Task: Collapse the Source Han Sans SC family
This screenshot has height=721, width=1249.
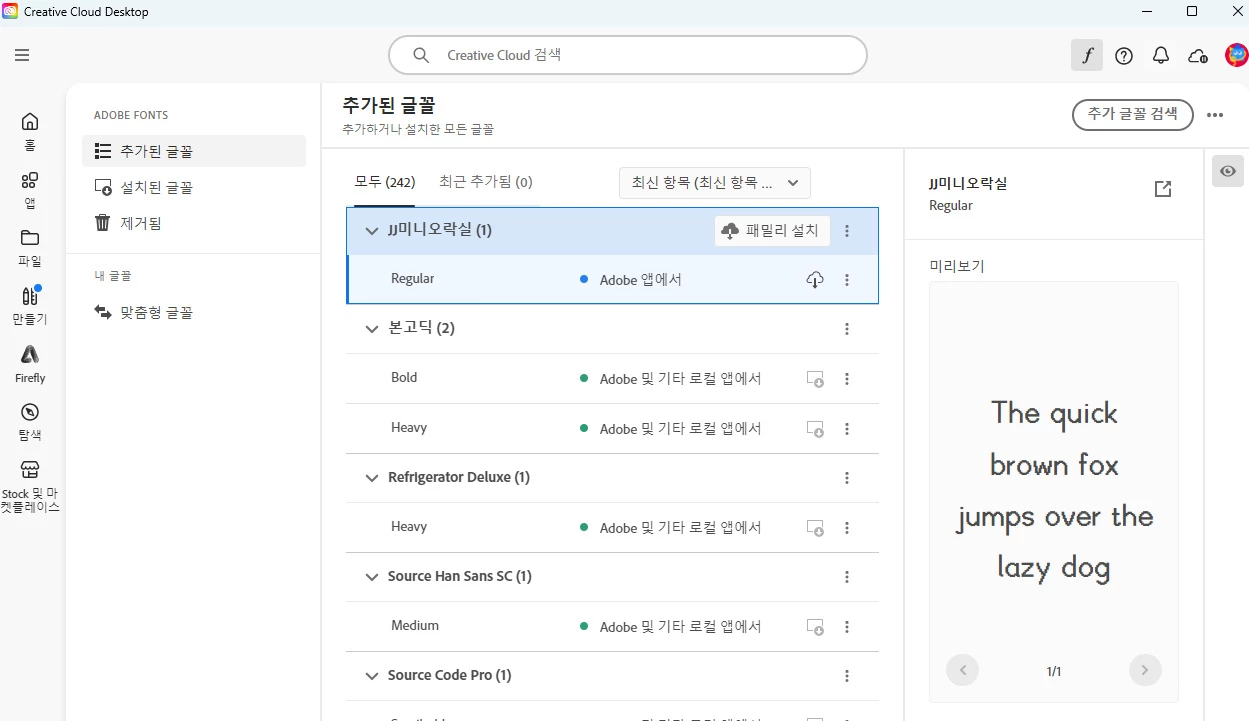Action: tap(372, 577)
